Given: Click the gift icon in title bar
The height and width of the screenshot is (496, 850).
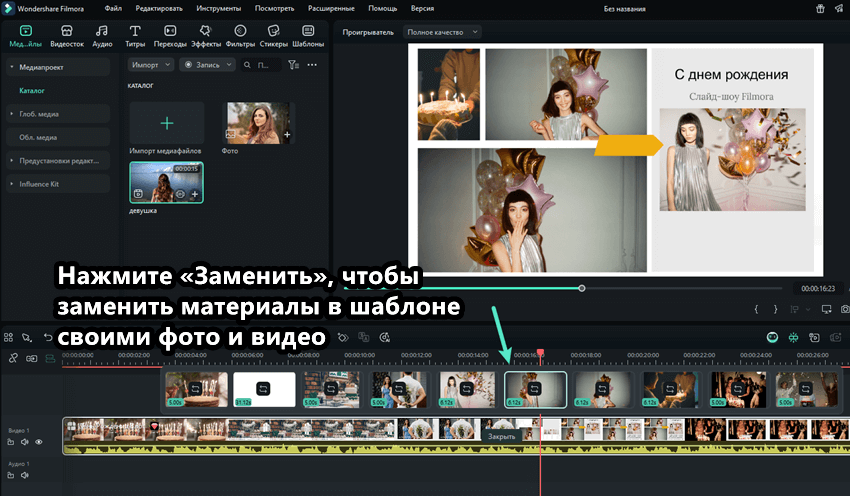Looking at the screenshot, I should [x=820, y=8].
